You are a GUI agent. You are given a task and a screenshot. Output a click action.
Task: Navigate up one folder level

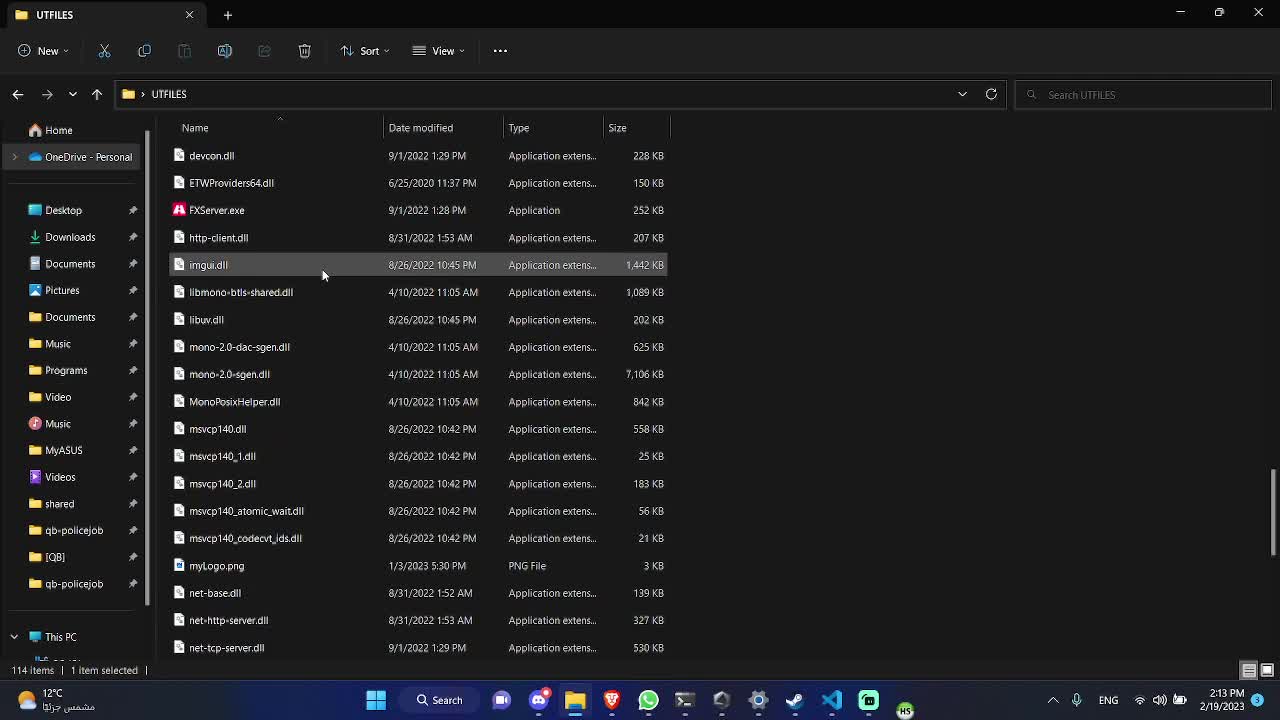point(97,94)
